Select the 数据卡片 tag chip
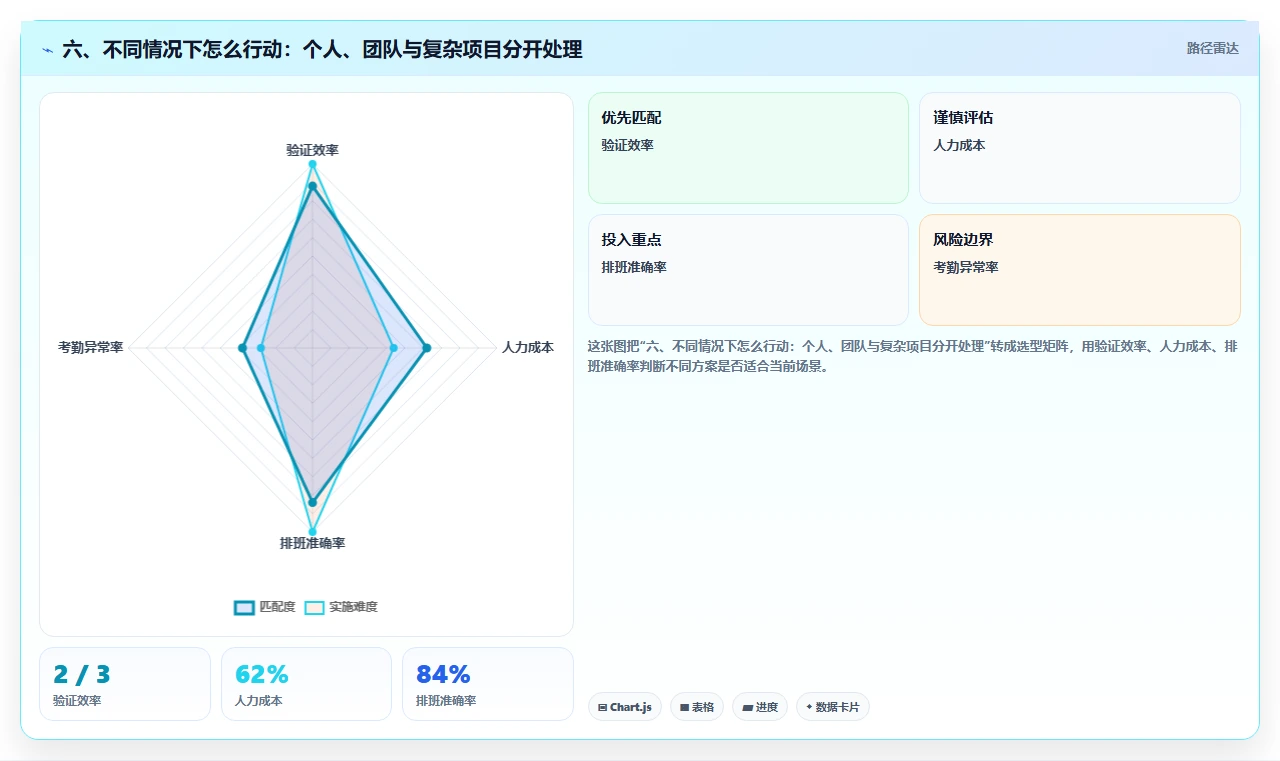1280x761 pixels. click(833, 707)
